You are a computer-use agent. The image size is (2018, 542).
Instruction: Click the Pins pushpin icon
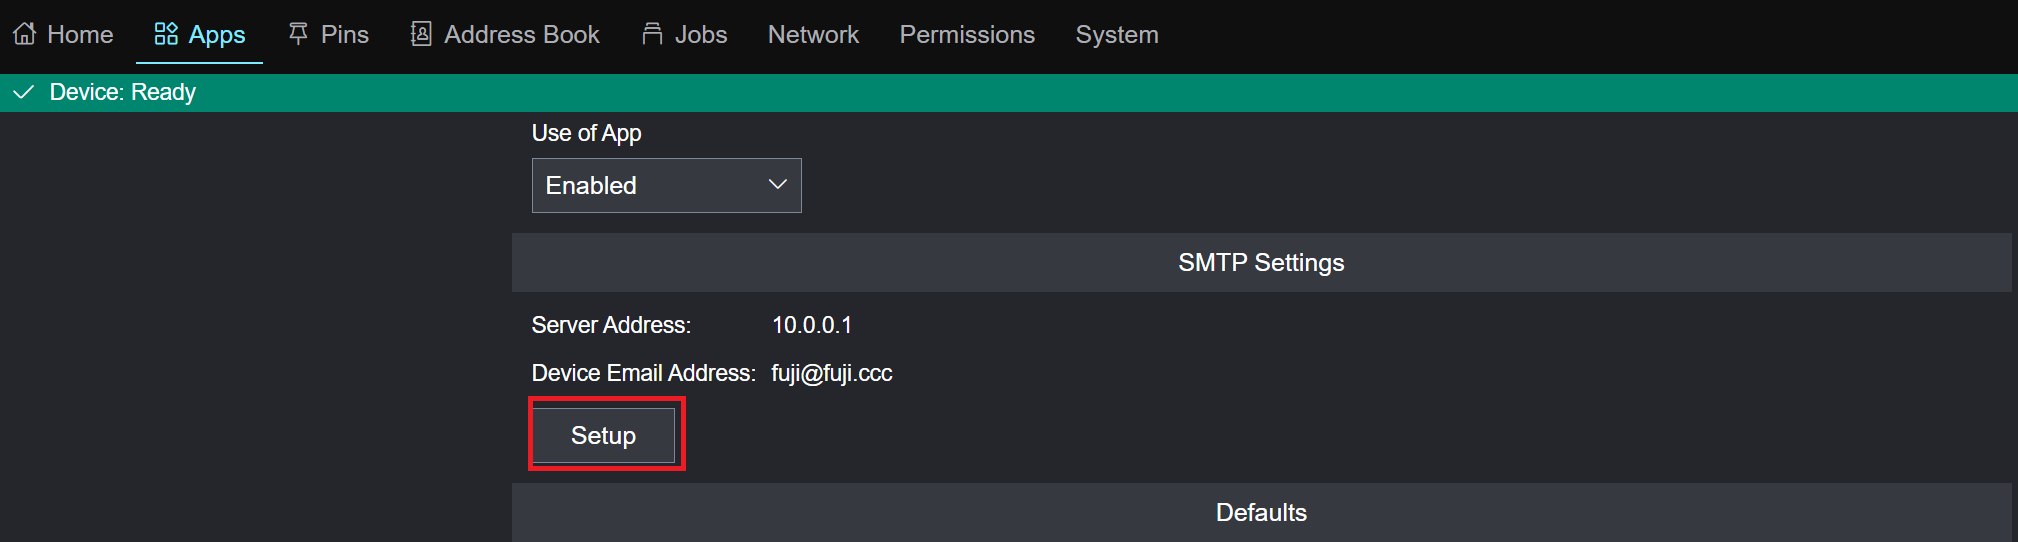tap(298, 34)
